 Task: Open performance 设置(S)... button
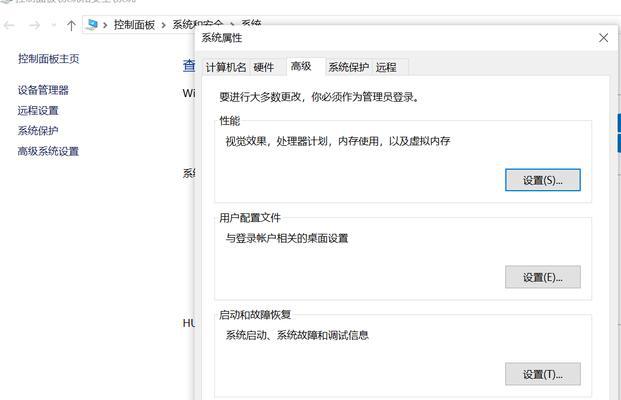coord(543,180)
